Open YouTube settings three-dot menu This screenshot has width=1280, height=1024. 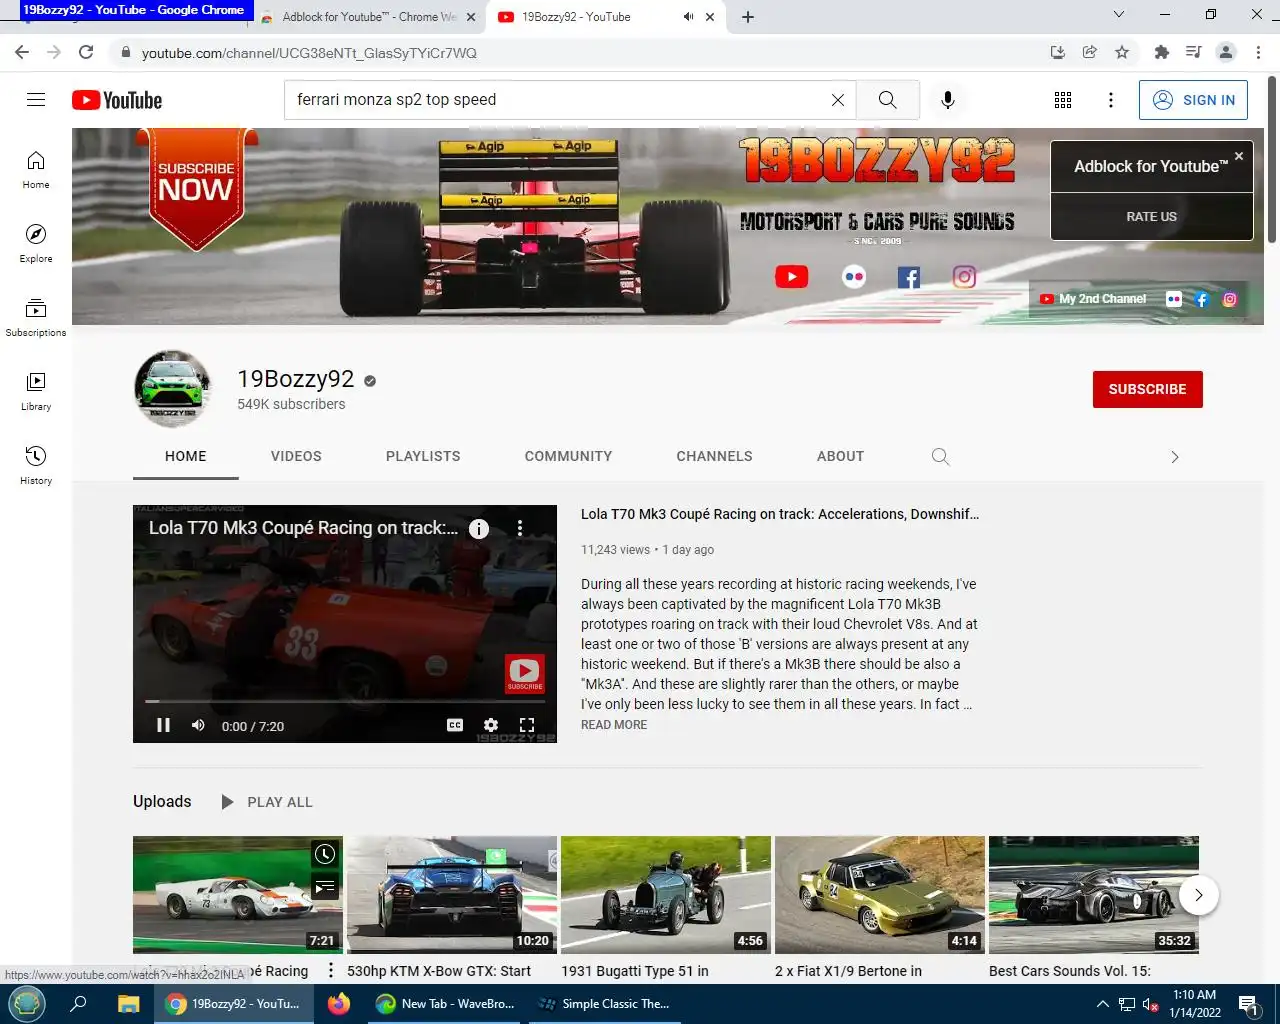click(x=1111, y=100)
